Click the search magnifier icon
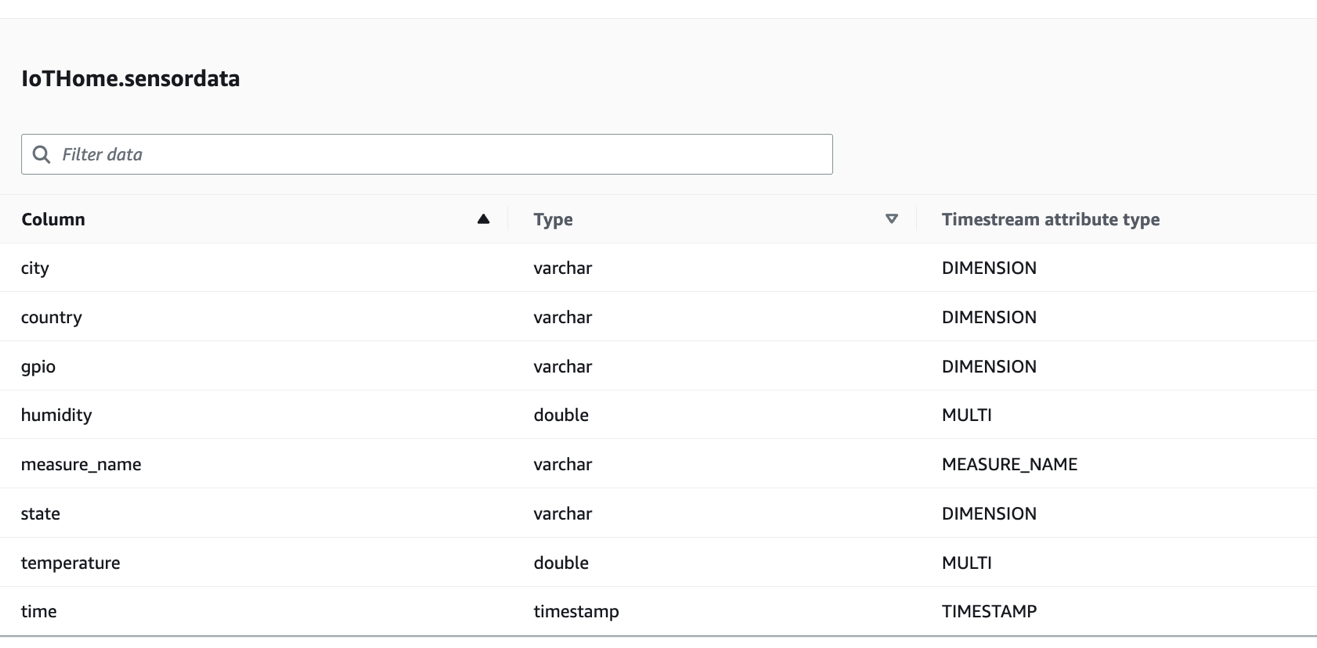1317x648 pixels. coord(41,155)
